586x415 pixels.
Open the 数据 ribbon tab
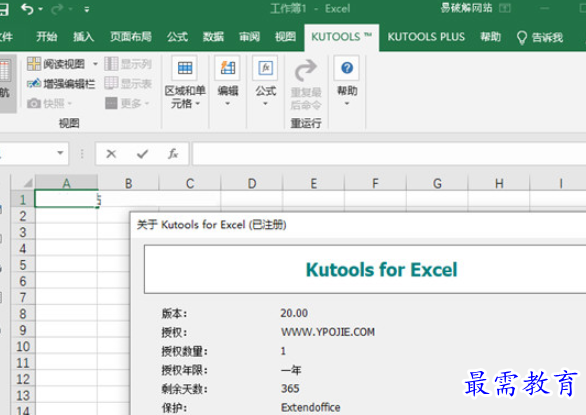[x=213, y=37]
